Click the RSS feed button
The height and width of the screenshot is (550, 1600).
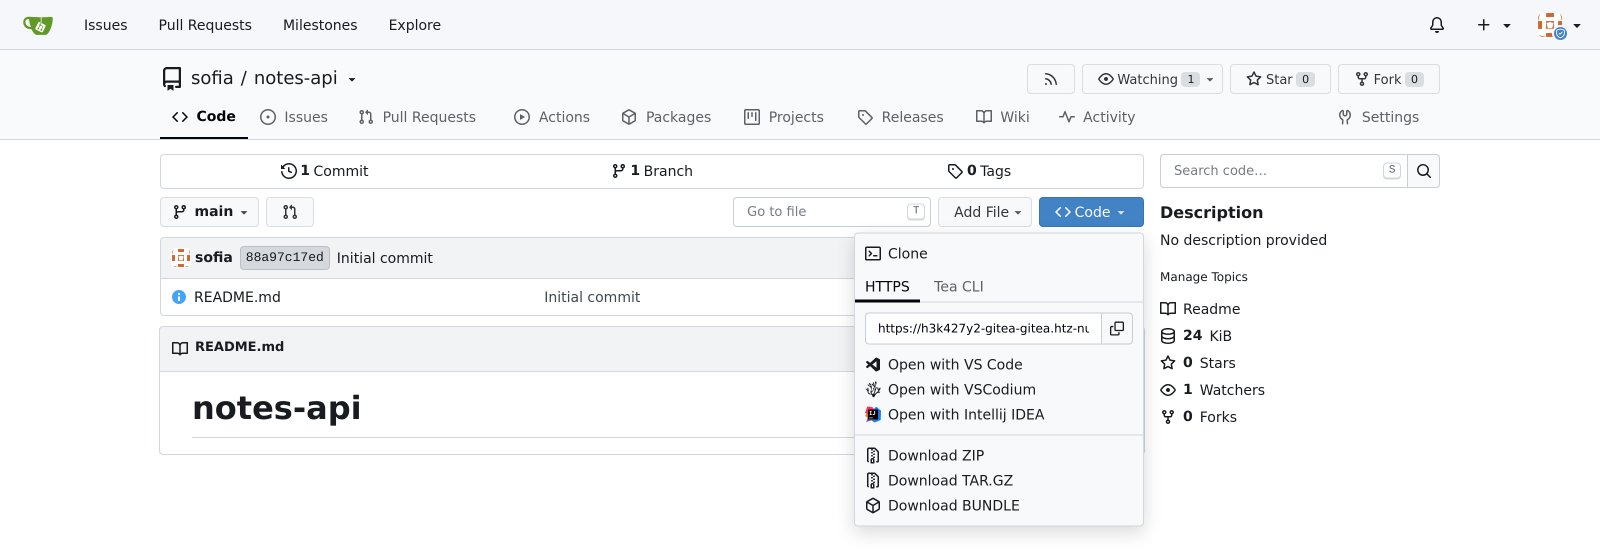pos(1051,79)
